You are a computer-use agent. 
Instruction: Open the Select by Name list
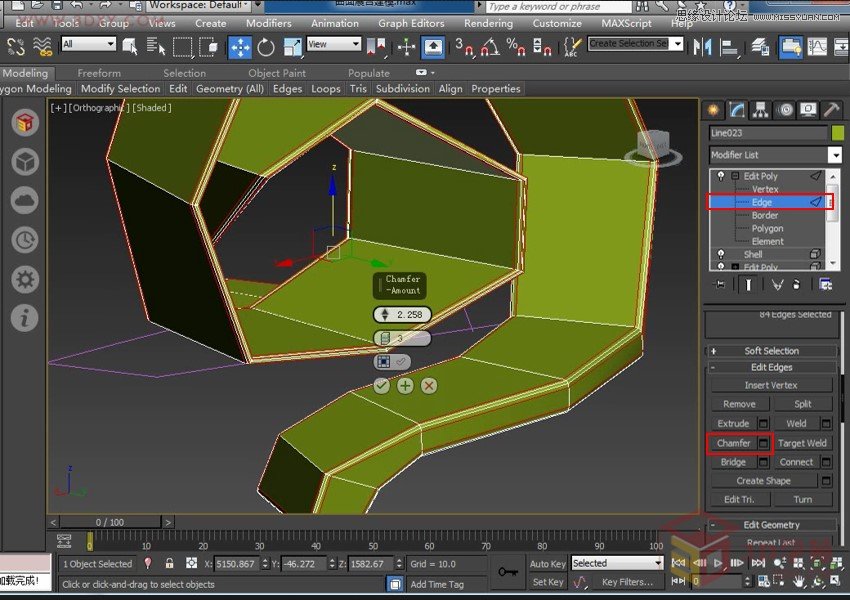coord(156,47)
